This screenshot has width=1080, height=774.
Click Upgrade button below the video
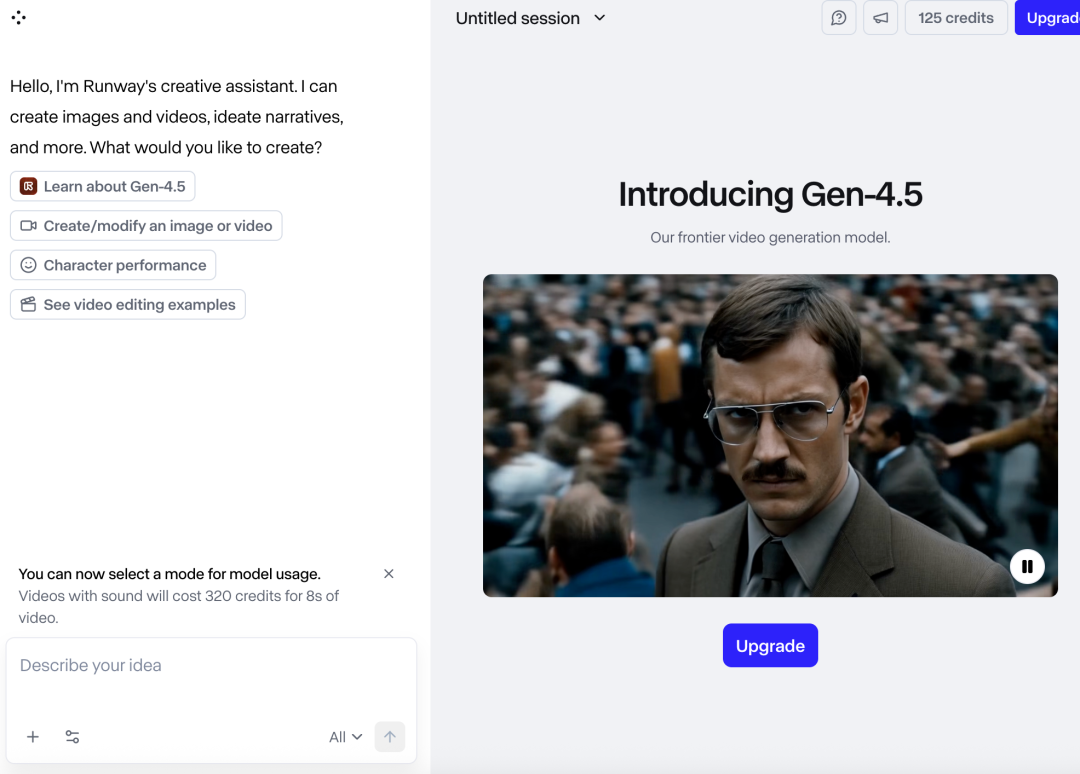pos(770,645)
